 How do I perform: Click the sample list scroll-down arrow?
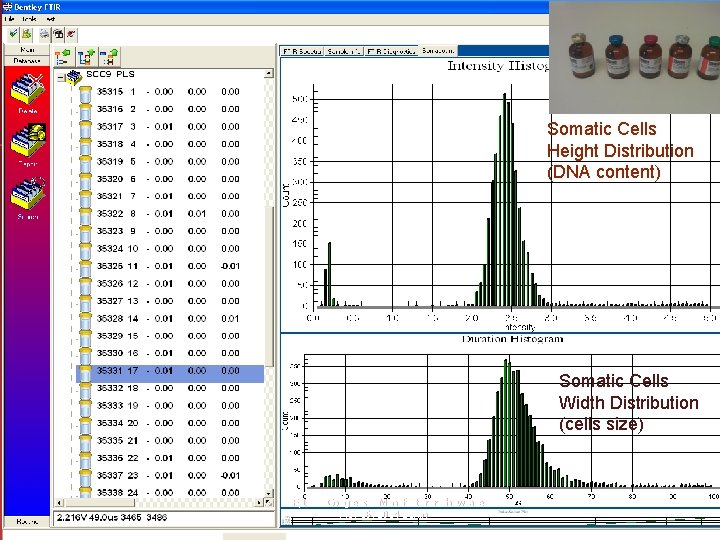coord(269,494)
